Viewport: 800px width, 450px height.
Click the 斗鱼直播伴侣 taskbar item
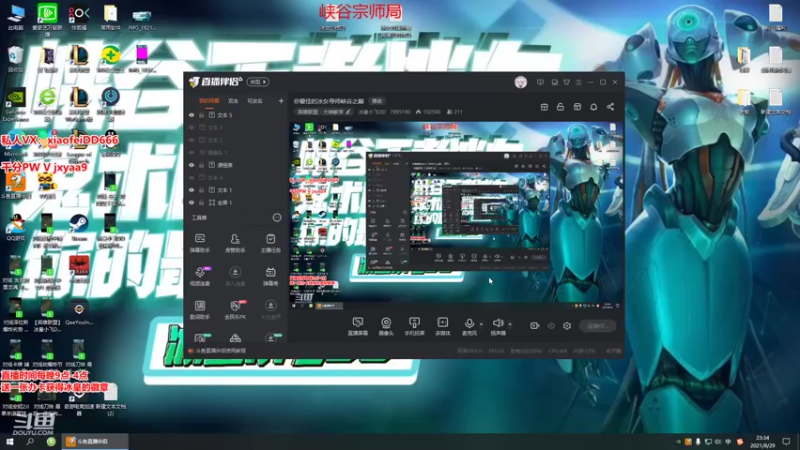(95, 442)
